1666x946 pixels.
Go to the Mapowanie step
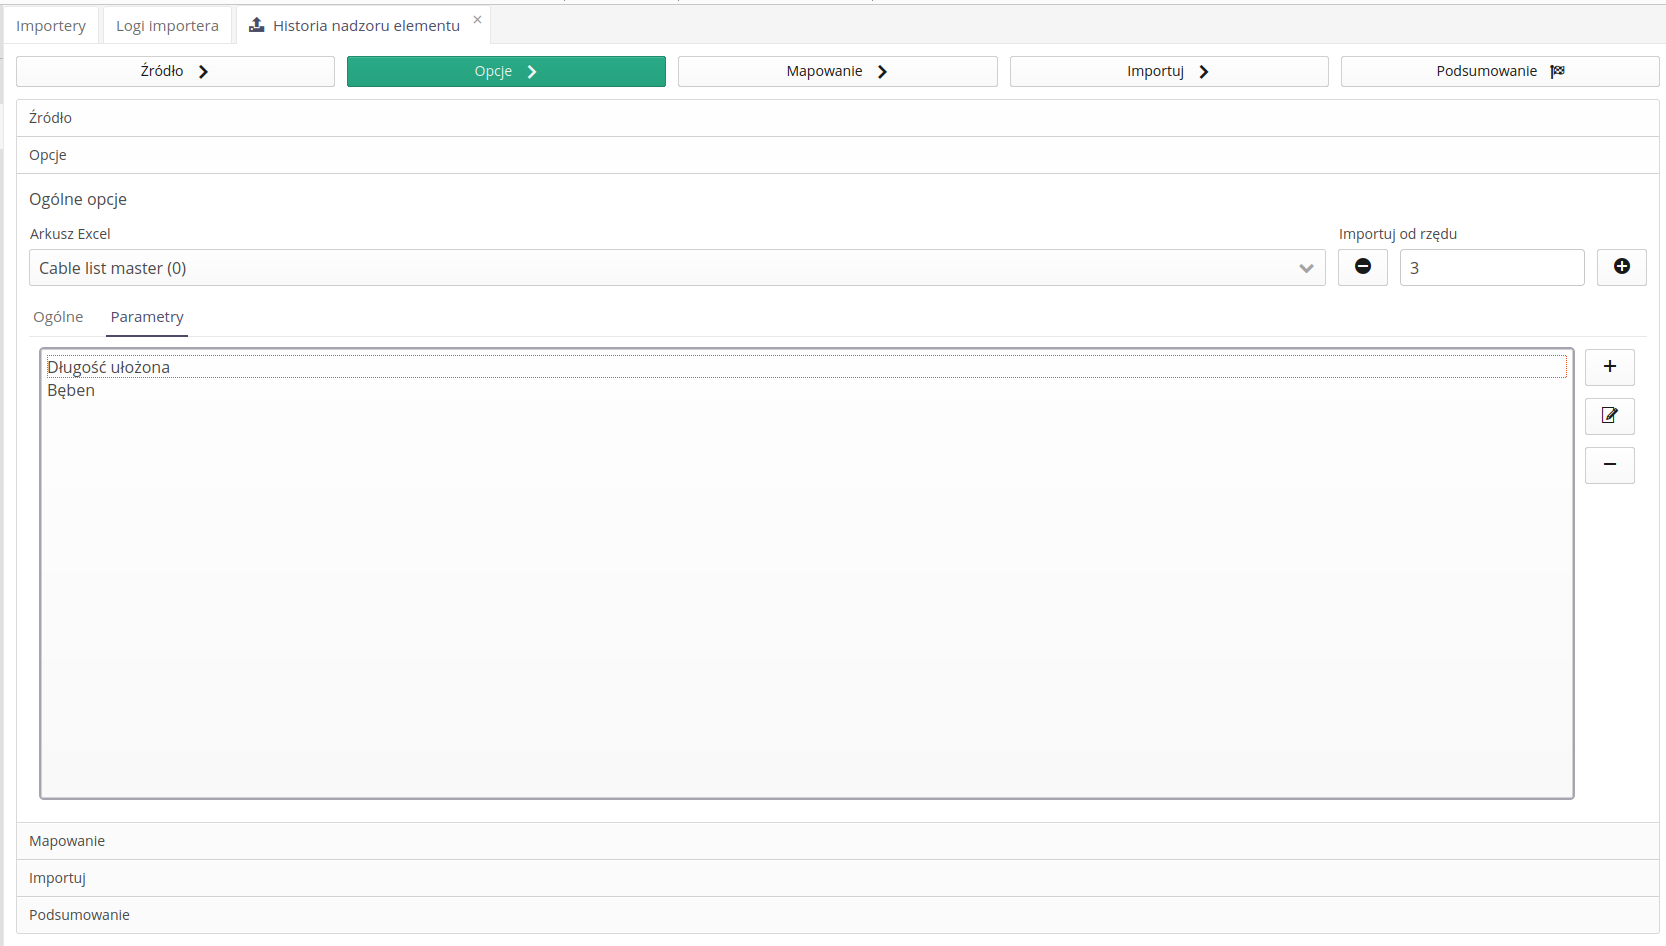pyautogui.click(x=837, y=71)
